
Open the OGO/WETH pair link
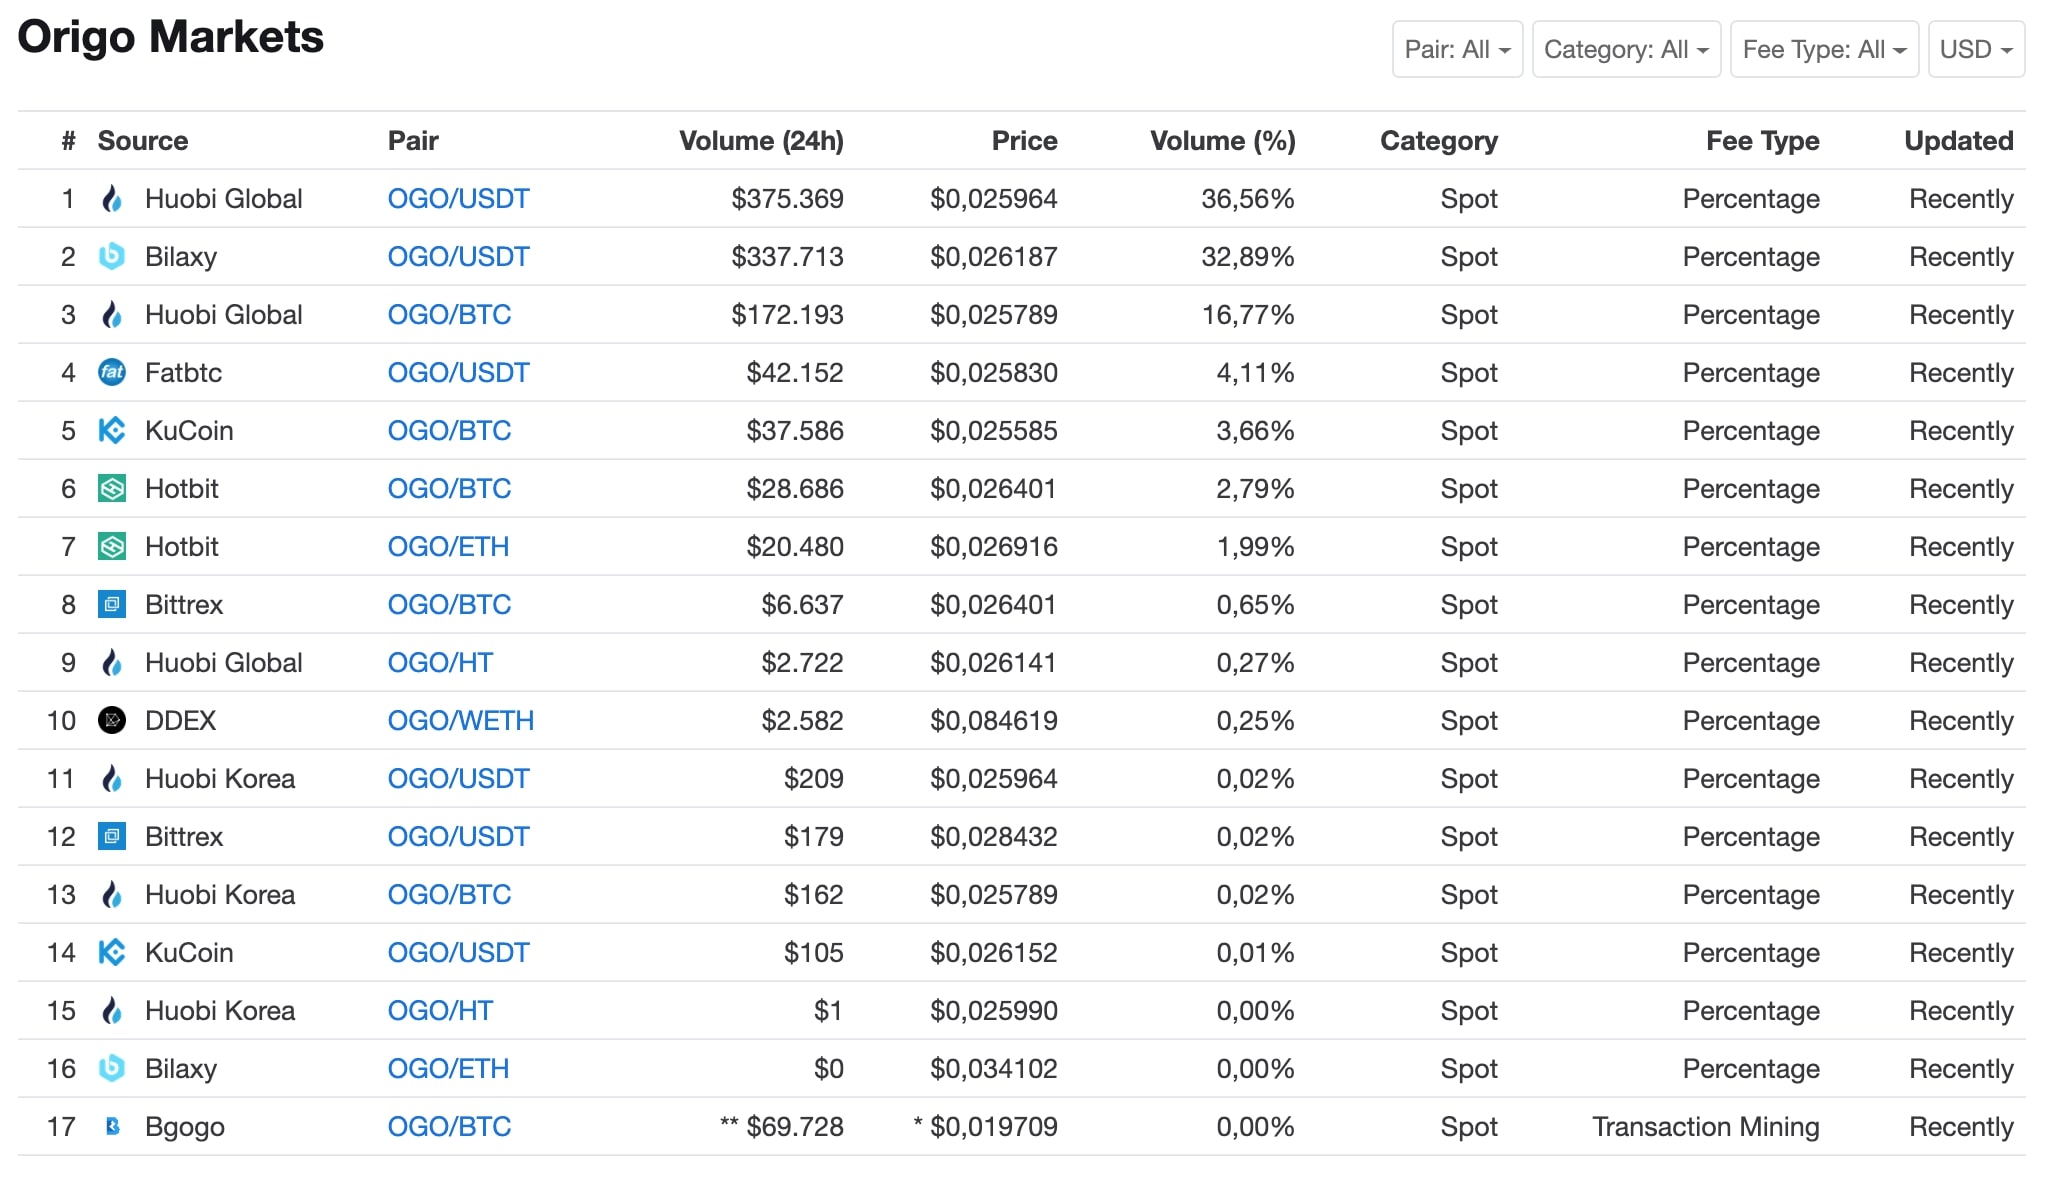pyautogui.click(x=461, y=721)
